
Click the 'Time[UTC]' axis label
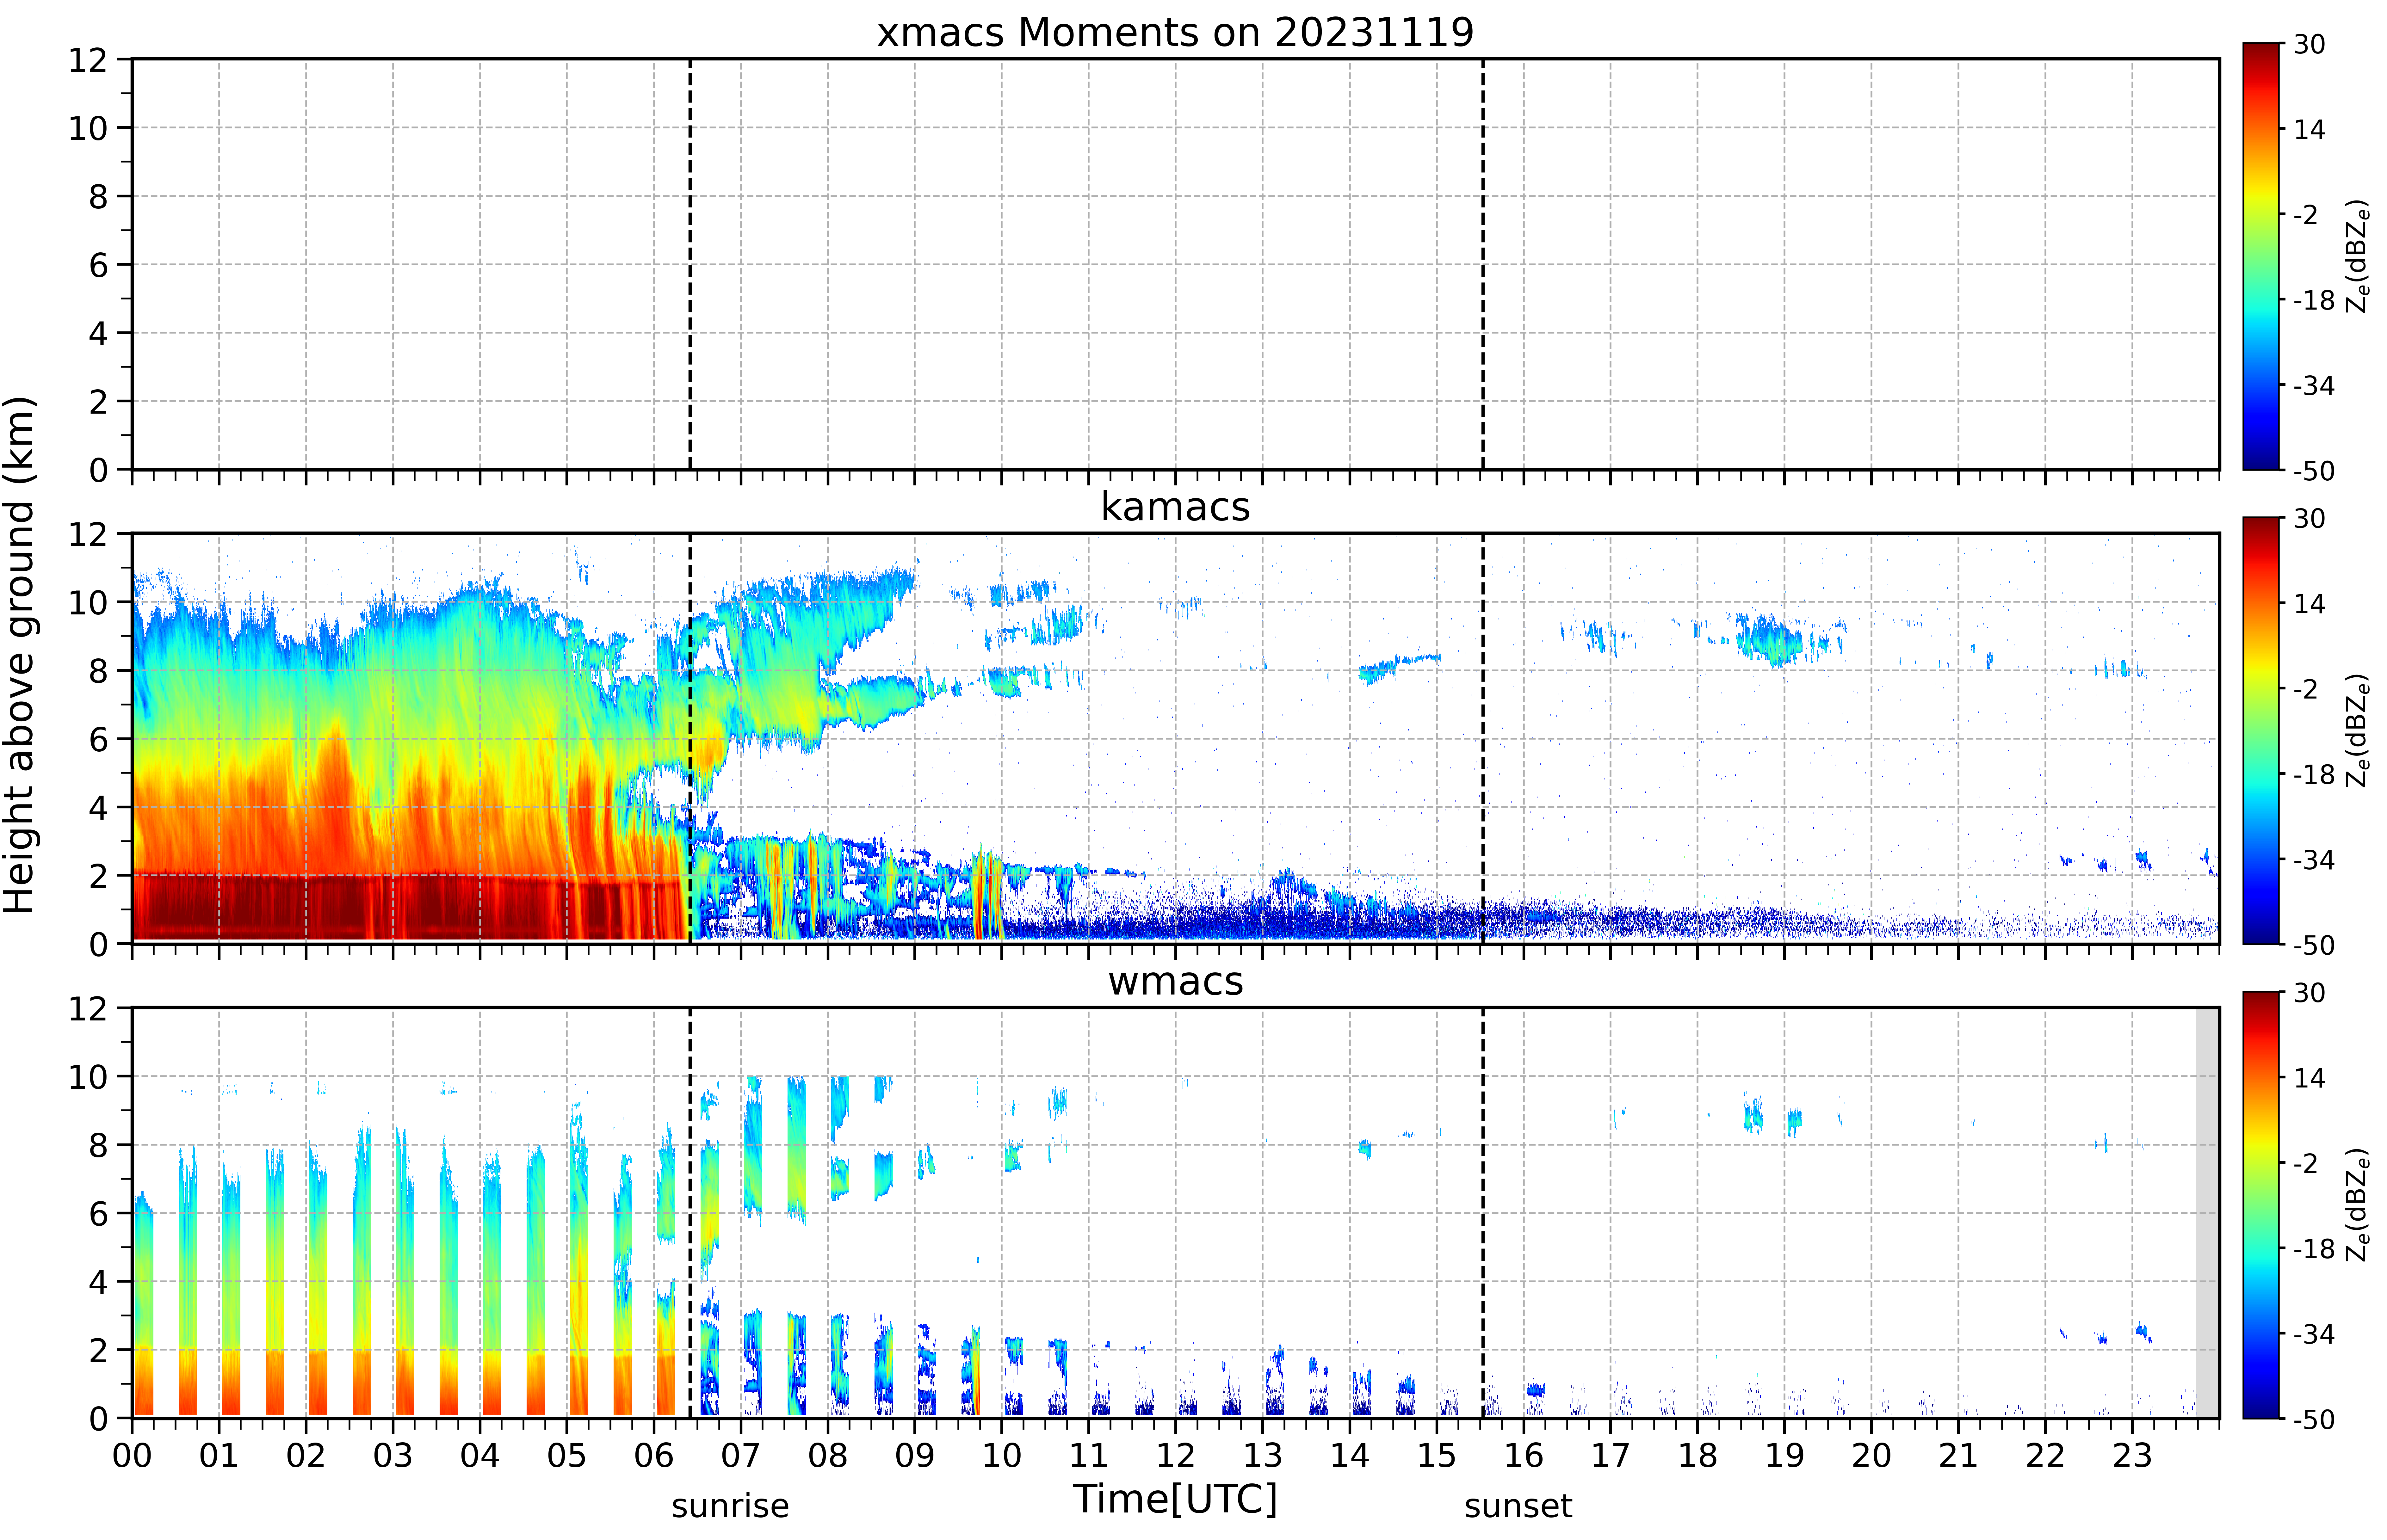tap(1175, 1499)
